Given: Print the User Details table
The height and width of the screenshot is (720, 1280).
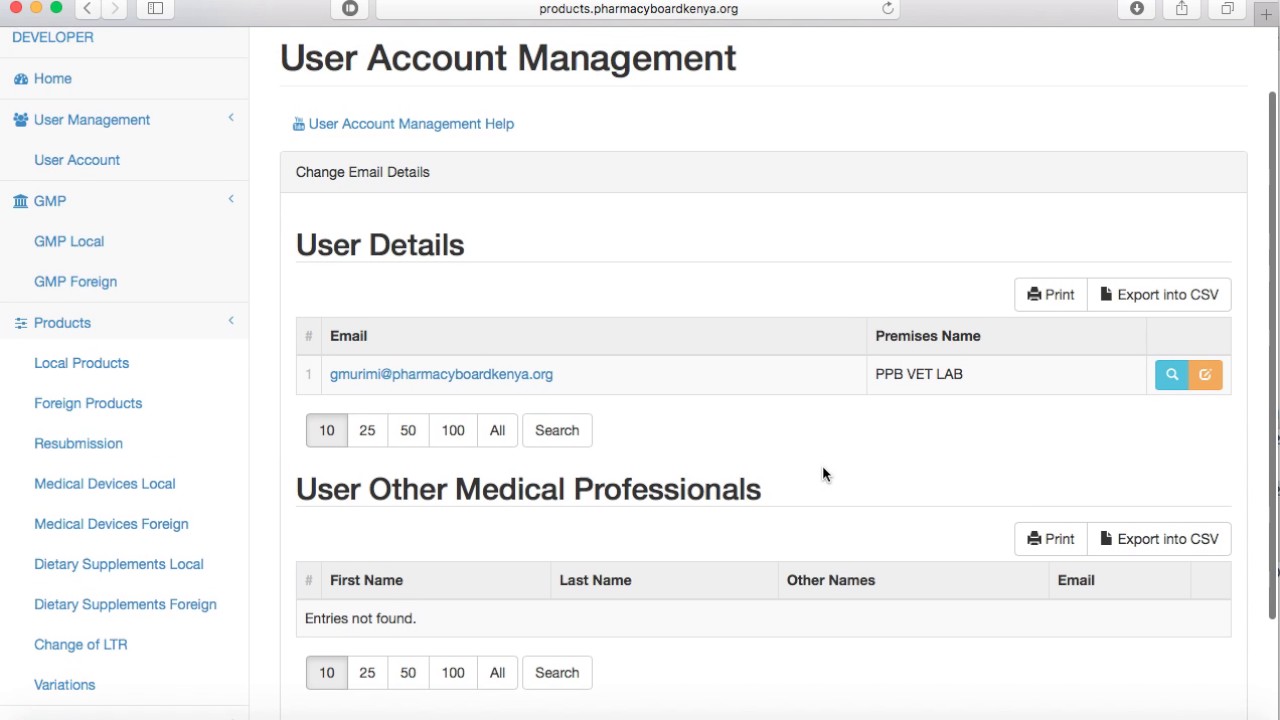Looking at the screenshot, I should pos(1050,295).
